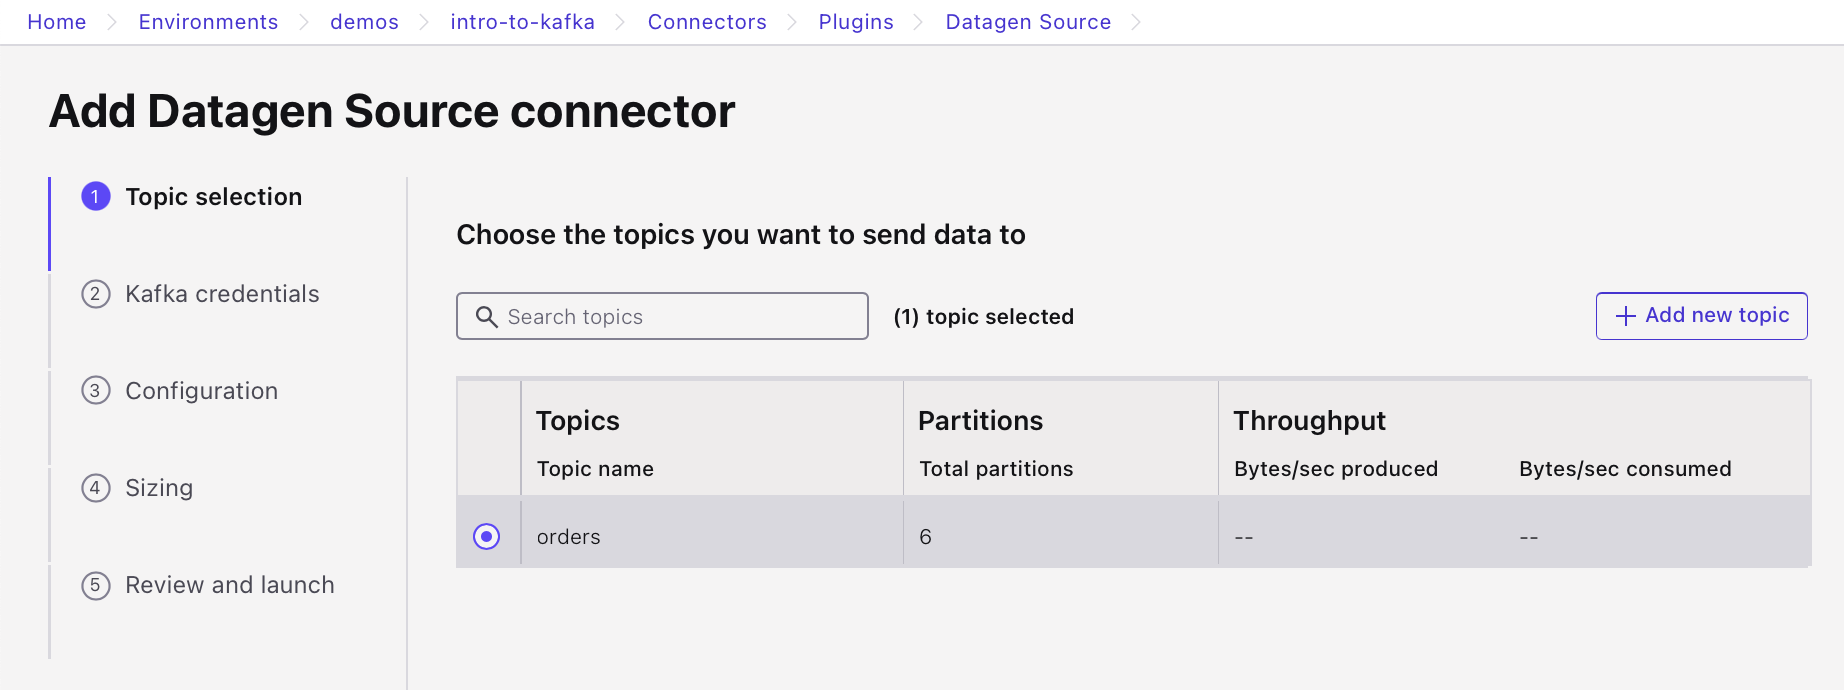
Task: Open the Configuration step
Action: (201, 391)
